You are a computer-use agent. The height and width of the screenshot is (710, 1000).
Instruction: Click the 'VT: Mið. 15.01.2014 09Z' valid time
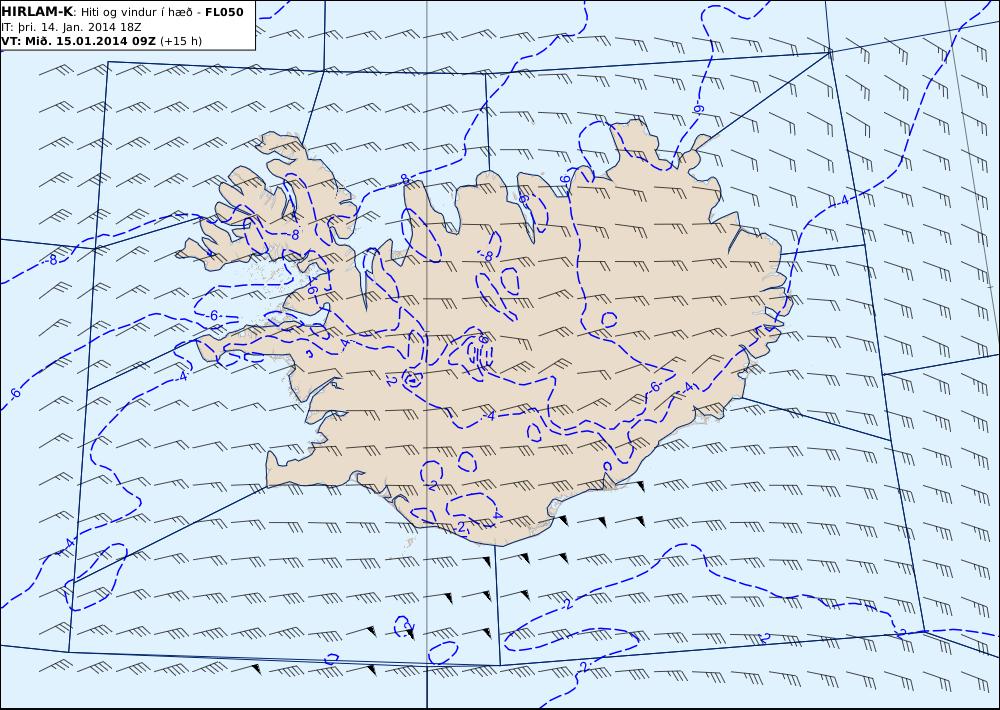point(78,41)
